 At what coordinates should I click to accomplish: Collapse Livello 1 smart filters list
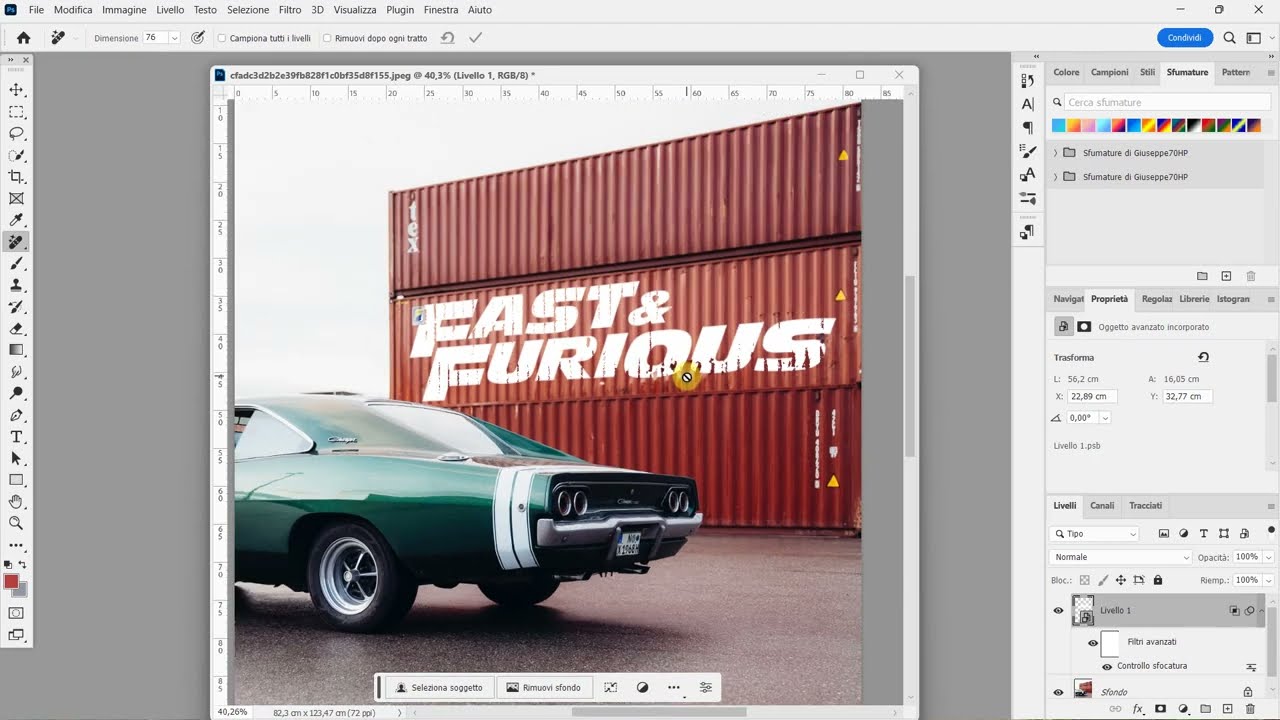(x=1261, y=610)
